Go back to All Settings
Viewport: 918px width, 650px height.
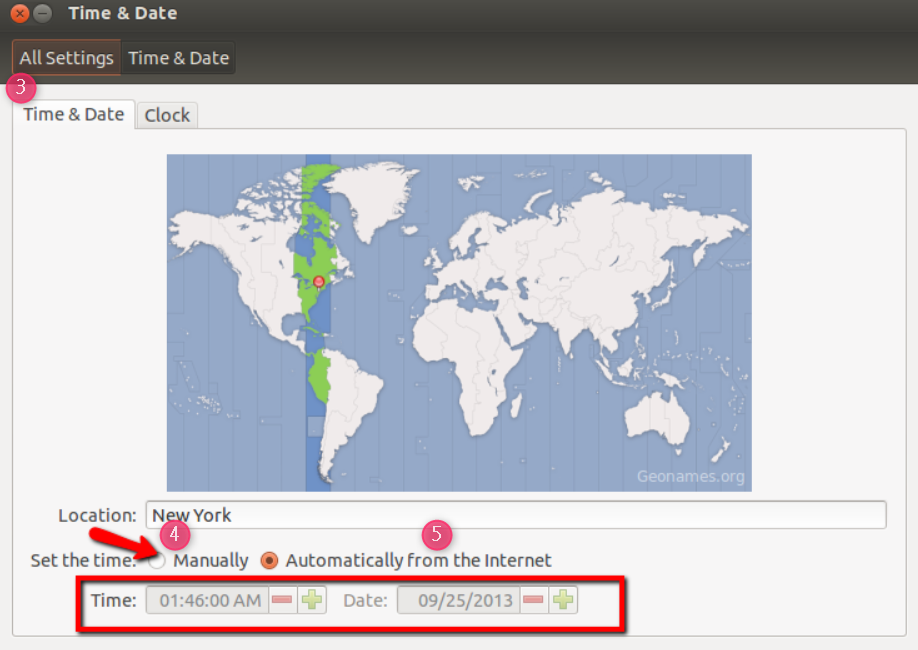point(66,58)
